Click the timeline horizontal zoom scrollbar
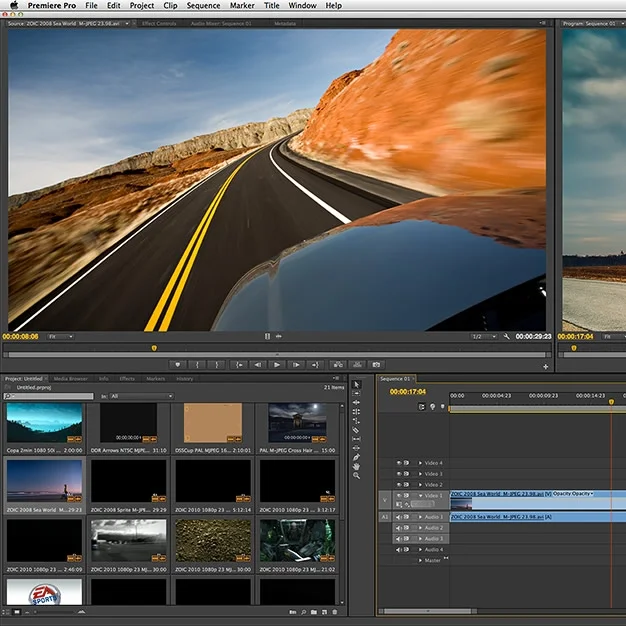This screenshot has width=626, height=626. (427, 611)
